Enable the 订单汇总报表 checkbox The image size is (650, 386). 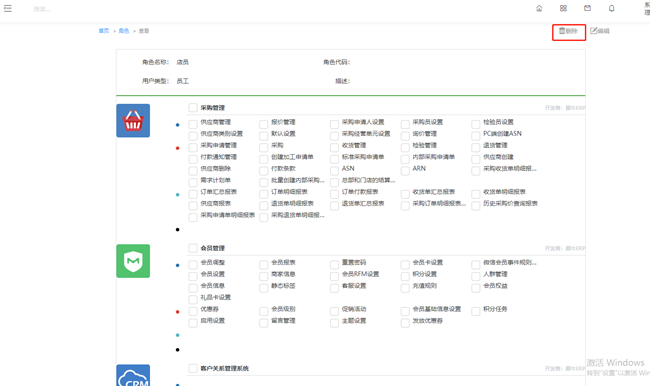pyautogui.click(x=193, y=194)
